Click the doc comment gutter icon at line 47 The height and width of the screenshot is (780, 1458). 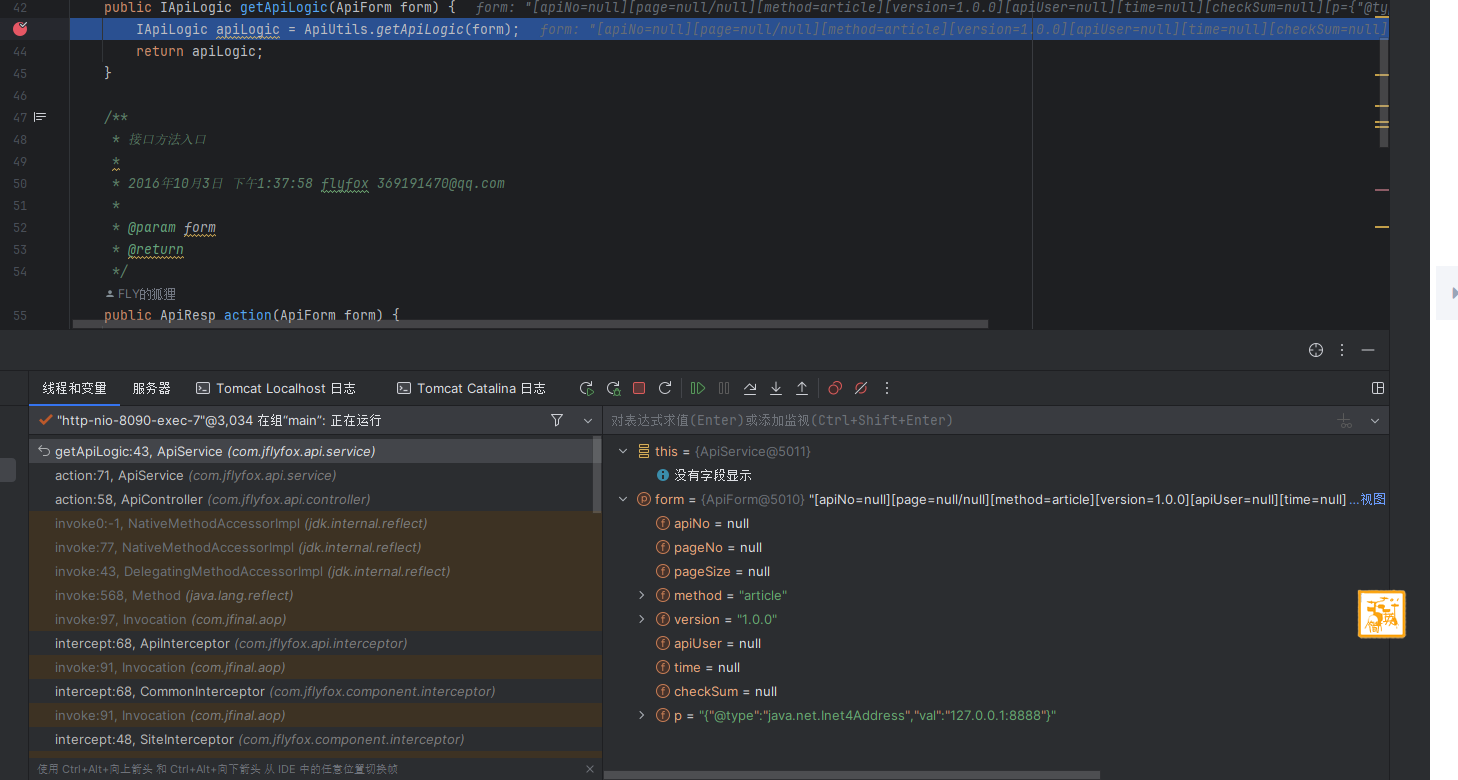pyautogui.click(x=40, y=117)
